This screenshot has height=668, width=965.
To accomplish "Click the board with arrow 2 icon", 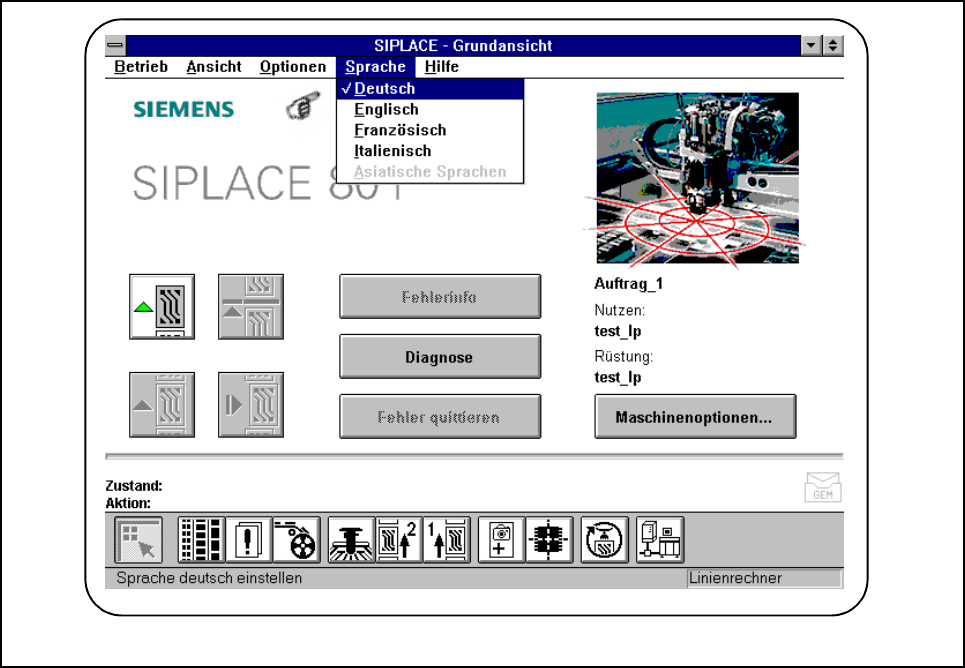I will [x=399, y=540].
